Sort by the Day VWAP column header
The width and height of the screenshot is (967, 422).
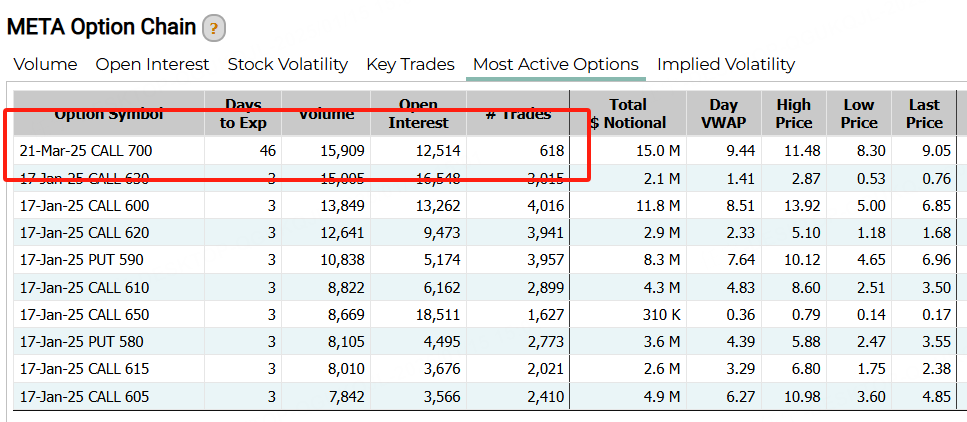point(724,114)
